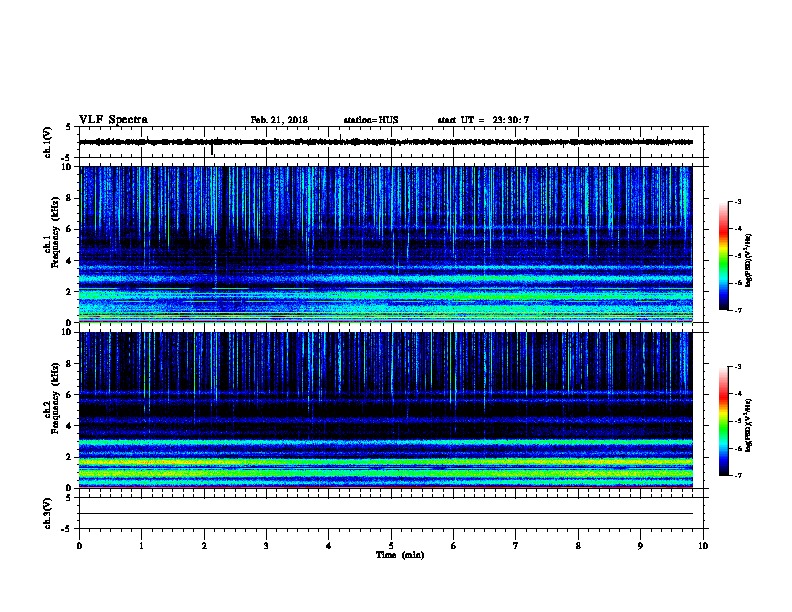
Task: Click the "-4" label on ch.2 color bar
Action: pos(738,394)
